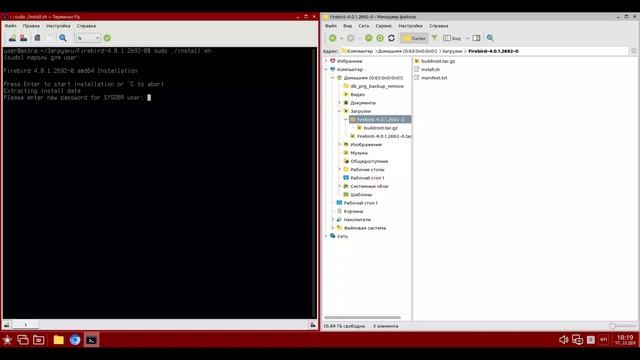
Task: Select Шаблоны folder in tree
Action: click(x=358, y=194)
